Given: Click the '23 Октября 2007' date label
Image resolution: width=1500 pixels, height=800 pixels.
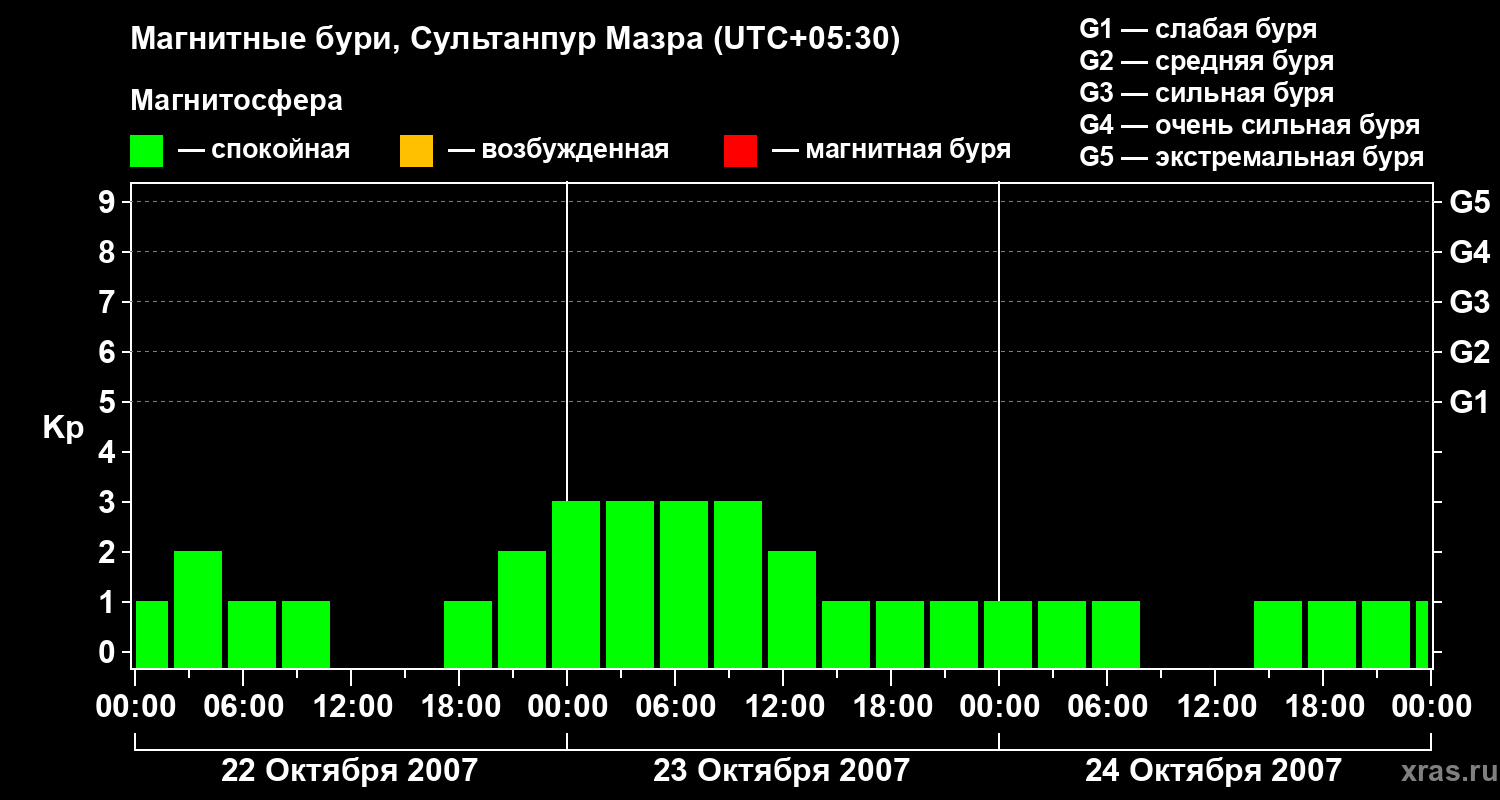Looking at the screenshot, I should [781, 771].
